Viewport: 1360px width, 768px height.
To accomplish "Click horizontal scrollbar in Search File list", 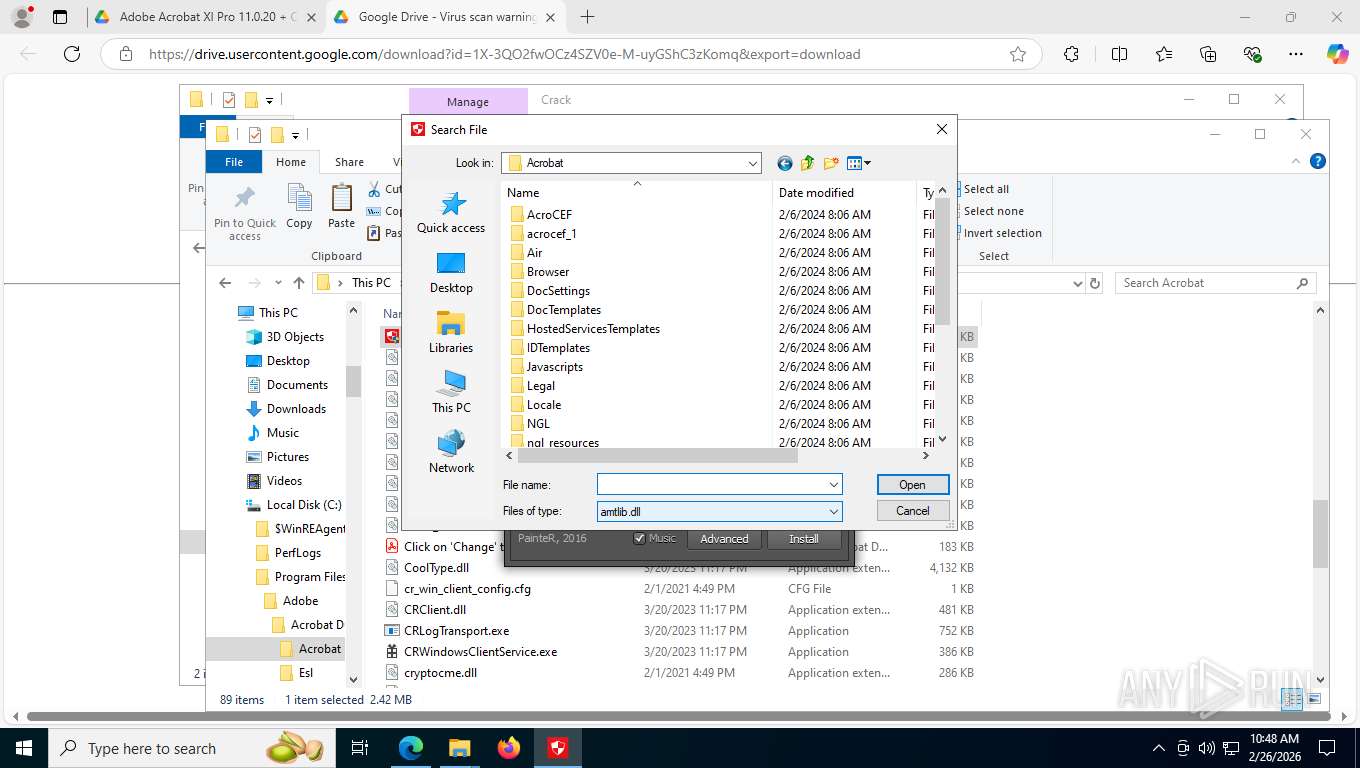I will pos(657,456).
